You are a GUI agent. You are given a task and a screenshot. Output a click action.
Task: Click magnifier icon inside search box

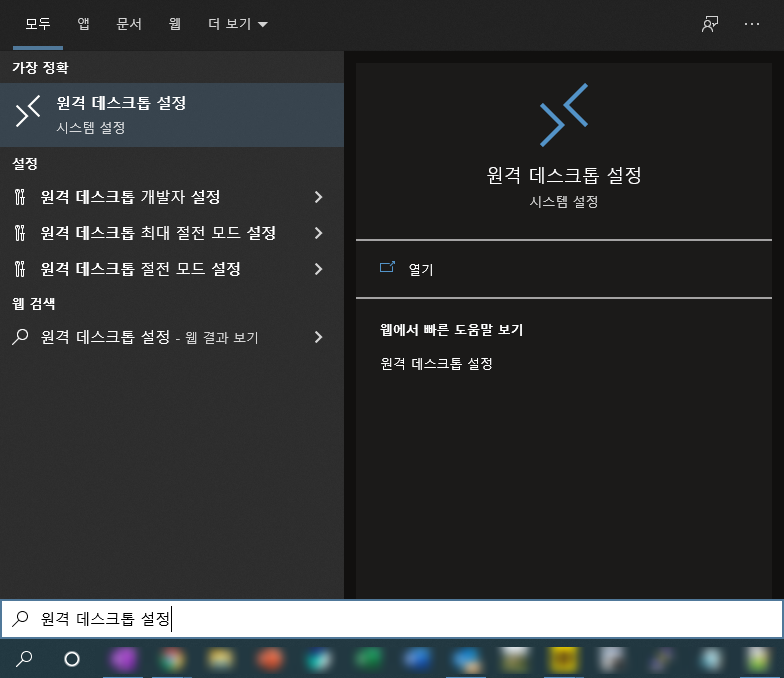[20, 618]
